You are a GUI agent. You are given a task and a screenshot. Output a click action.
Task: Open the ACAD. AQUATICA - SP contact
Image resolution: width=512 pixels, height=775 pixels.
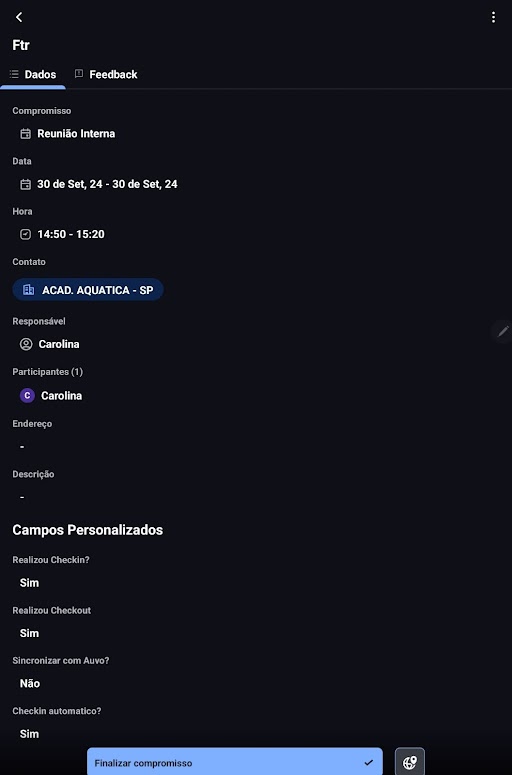[88, 290]
